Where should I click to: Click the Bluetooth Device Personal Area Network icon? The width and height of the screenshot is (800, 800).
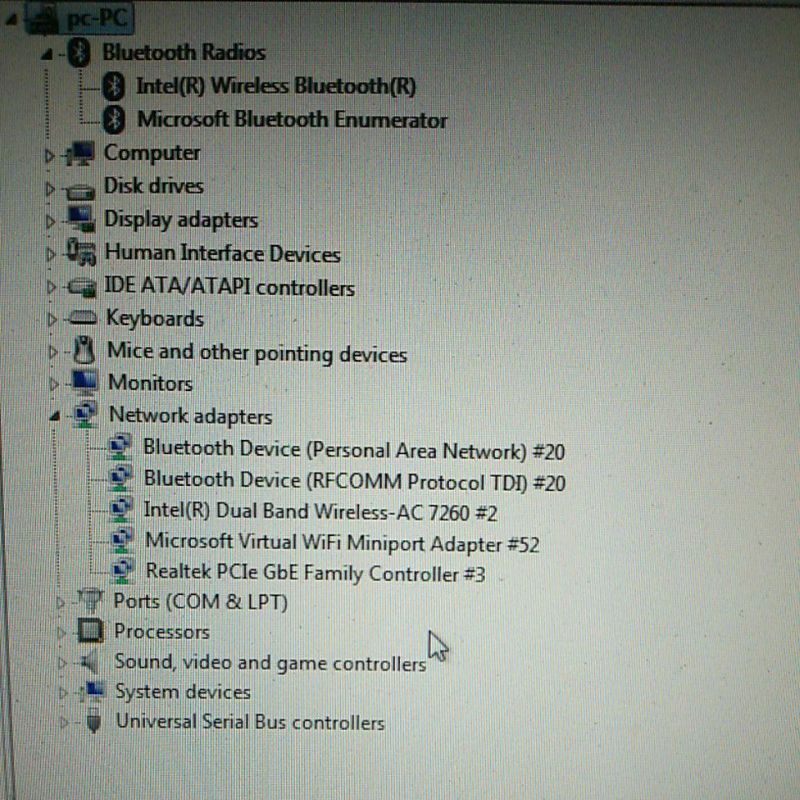(120, 447)
